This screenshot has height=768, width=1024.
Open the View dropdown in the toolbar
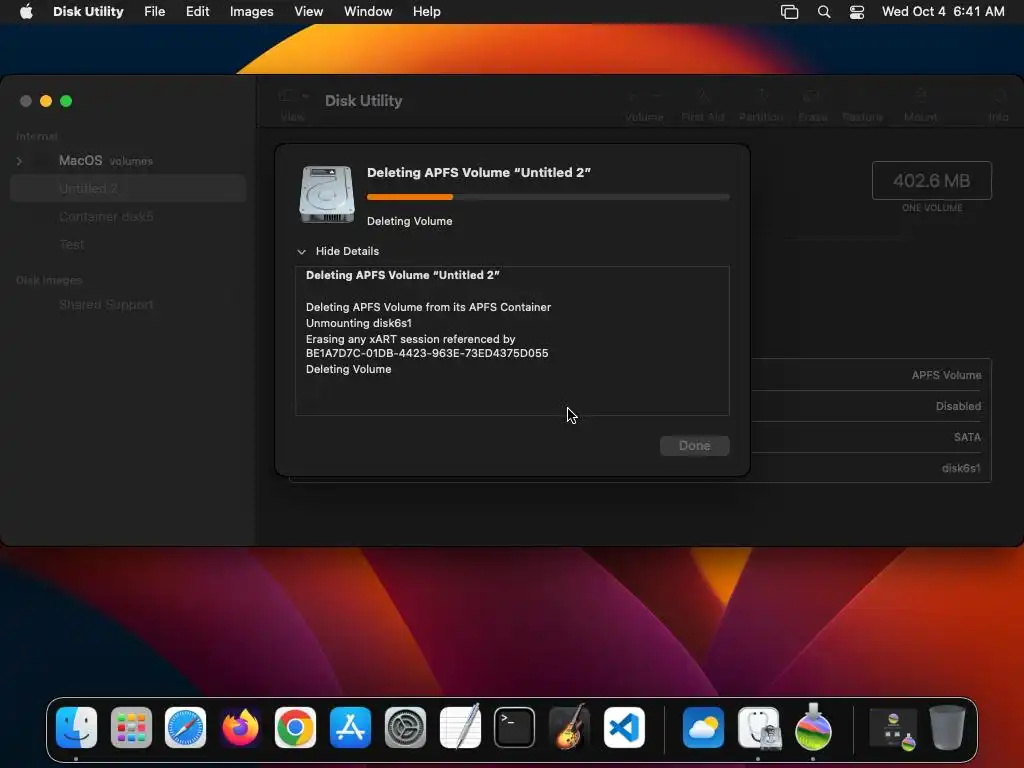coord(293,105)
